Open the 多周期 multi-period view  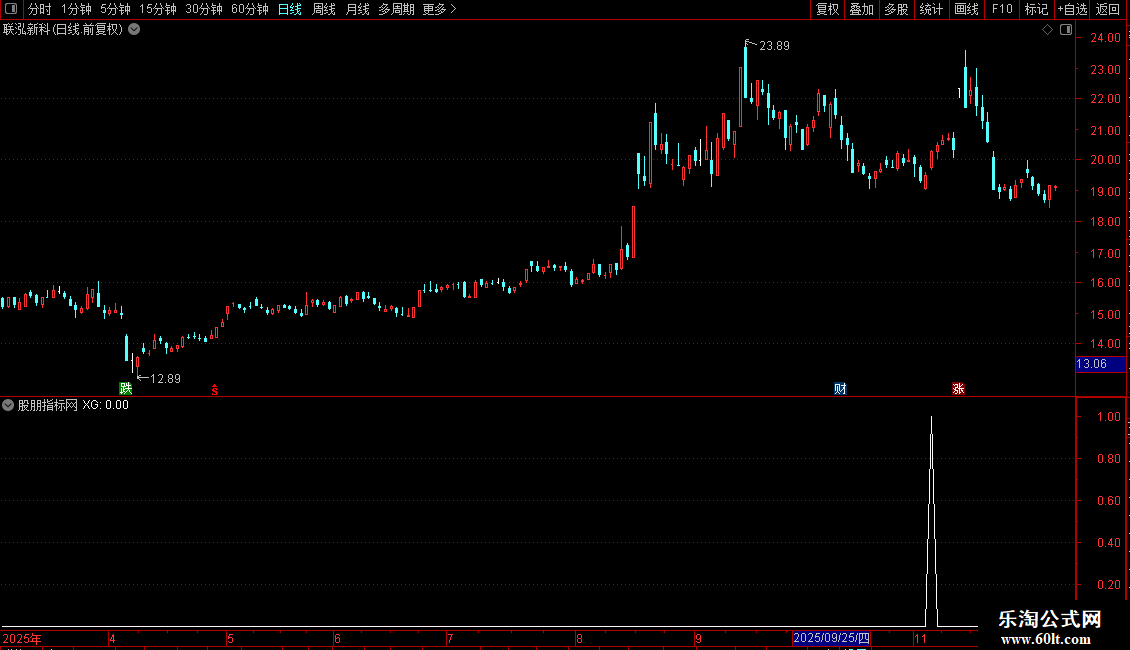(396, 9)
